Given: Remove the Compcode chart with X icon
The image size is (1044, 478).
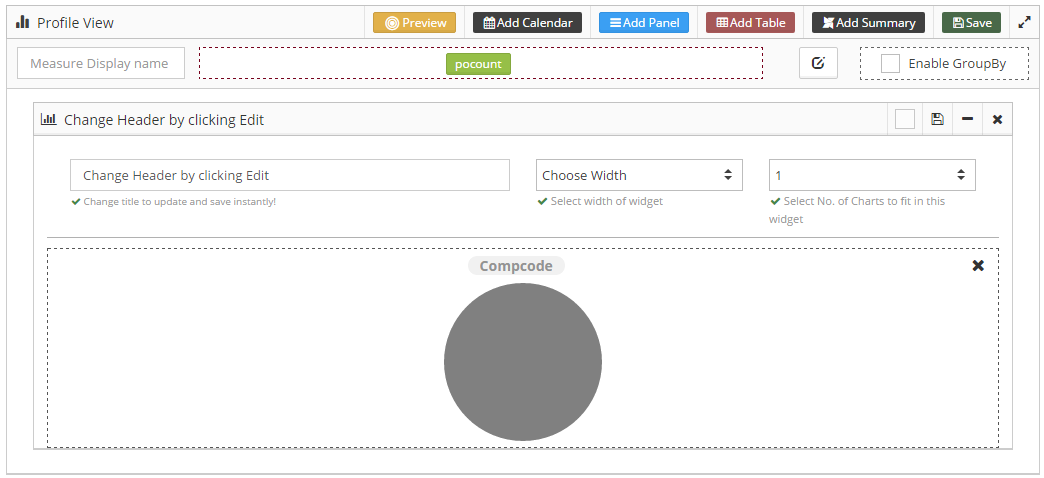Looking at the screenshot, I should (978, 266).
